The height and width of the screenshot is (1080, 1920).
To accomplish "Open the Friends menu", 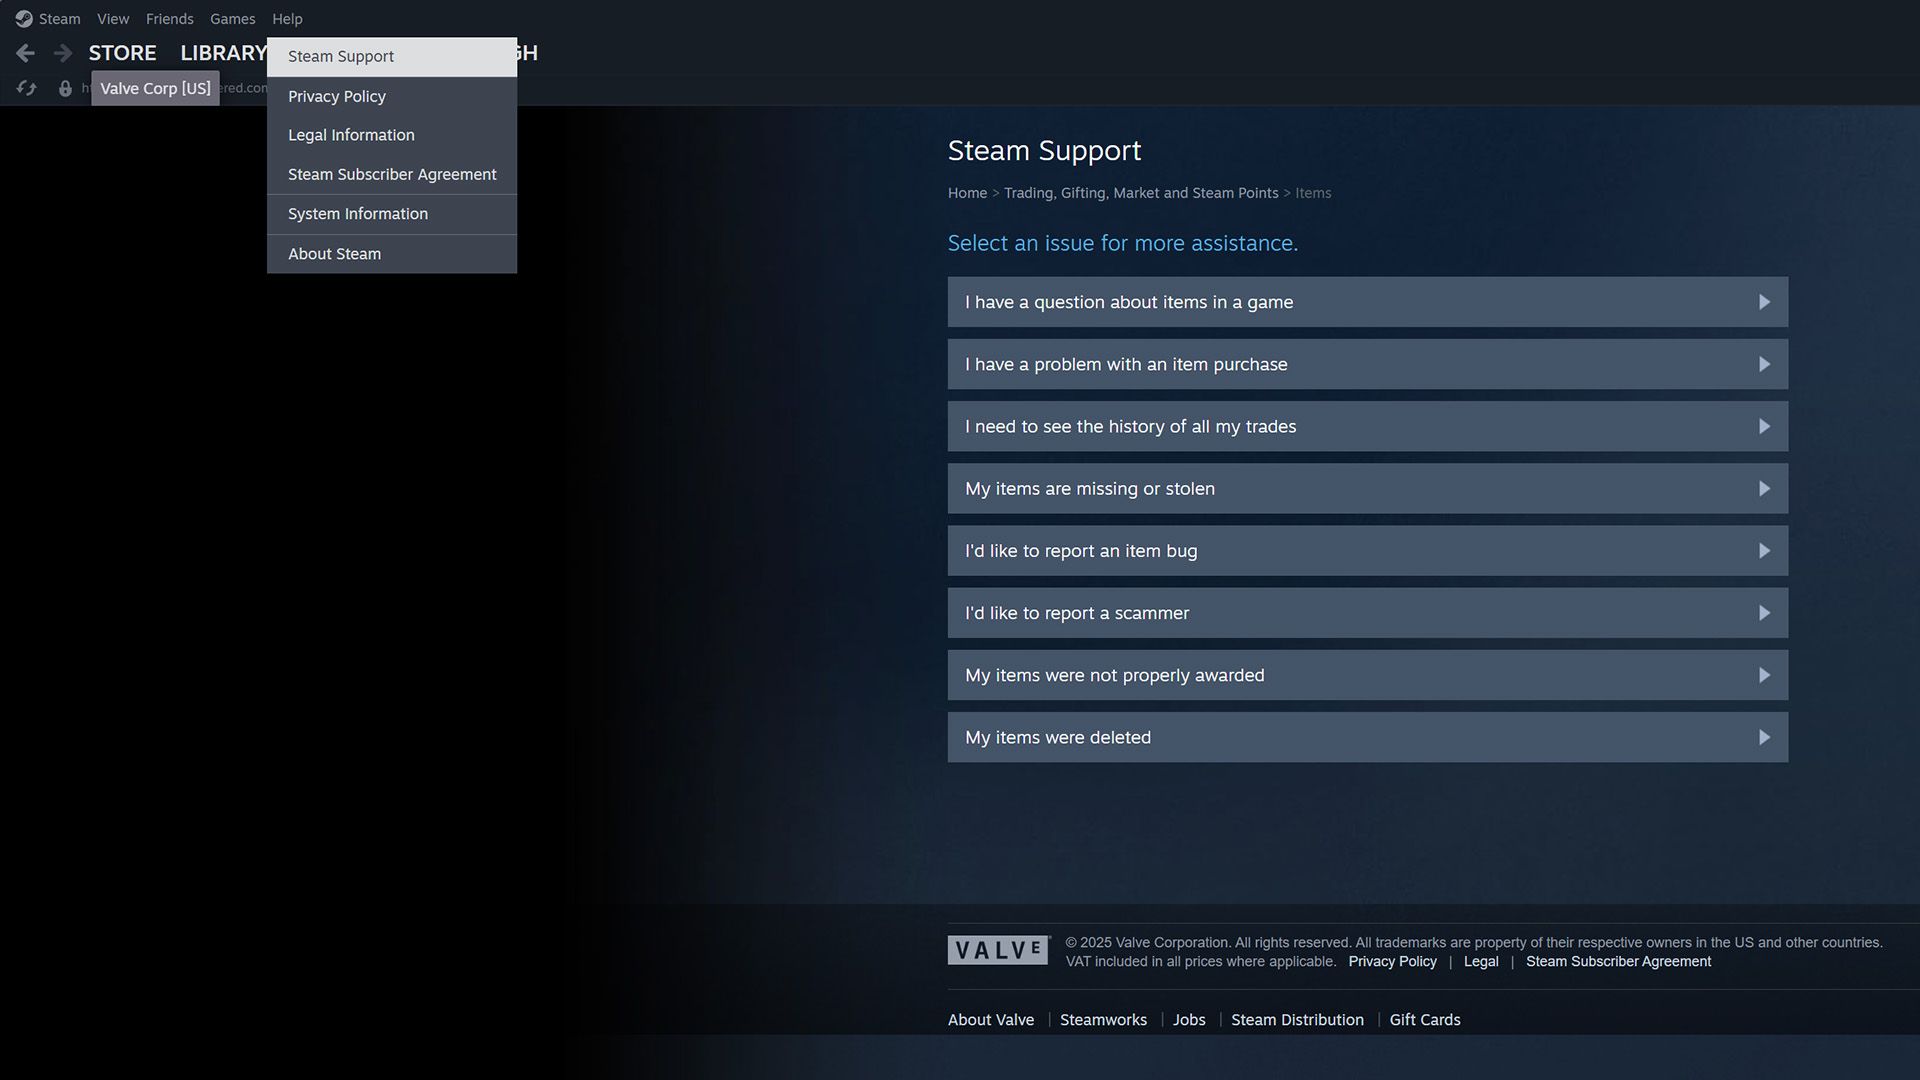I will click(x=169, y=18).
